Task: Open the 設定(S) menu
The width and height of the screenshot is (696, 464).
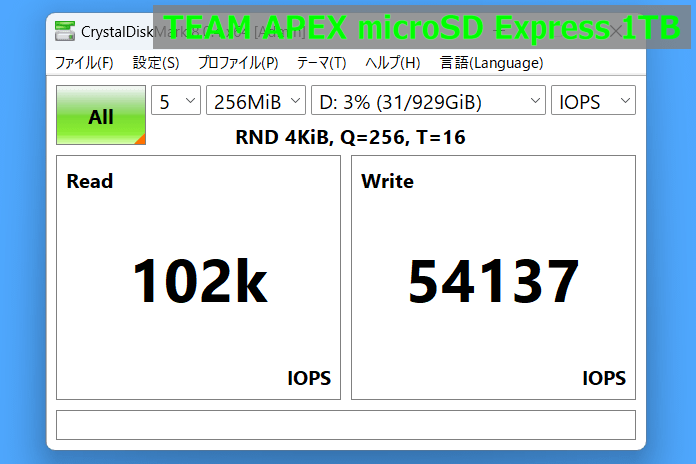Action: point(156,62)
